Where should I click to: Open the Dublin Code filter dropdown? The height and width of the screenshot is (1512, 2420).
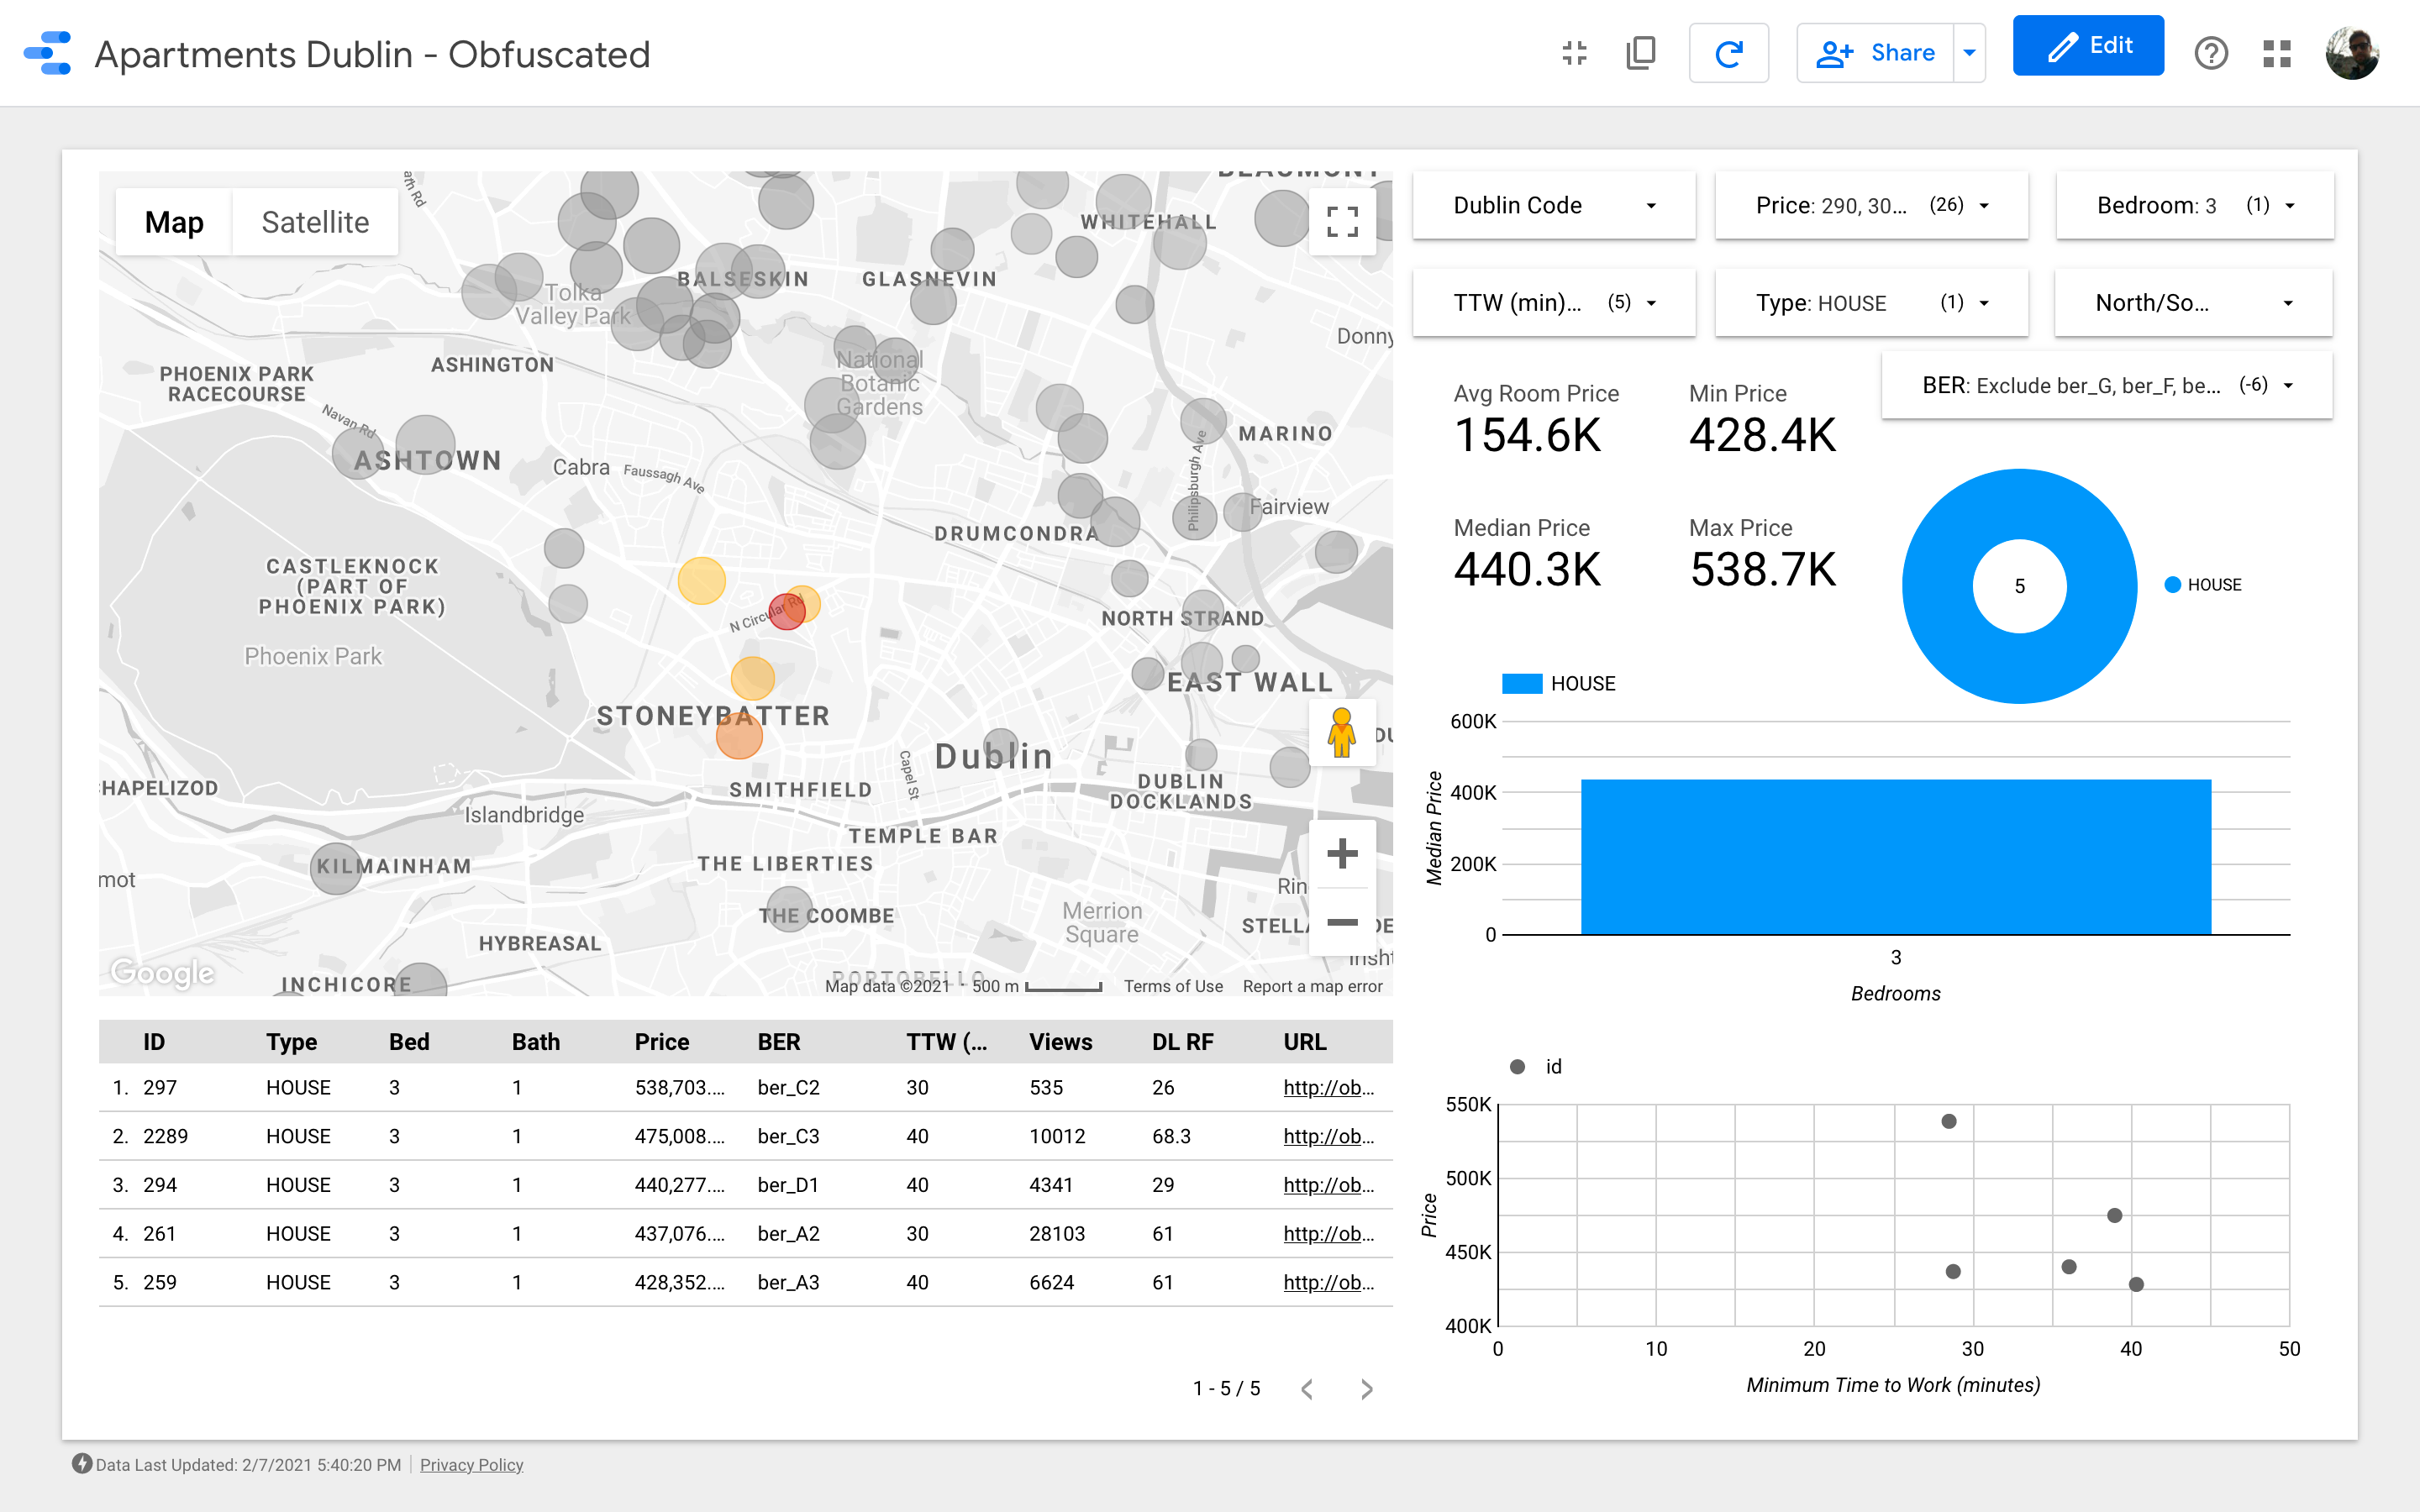pyautogui.click(x=1554, y=206)
